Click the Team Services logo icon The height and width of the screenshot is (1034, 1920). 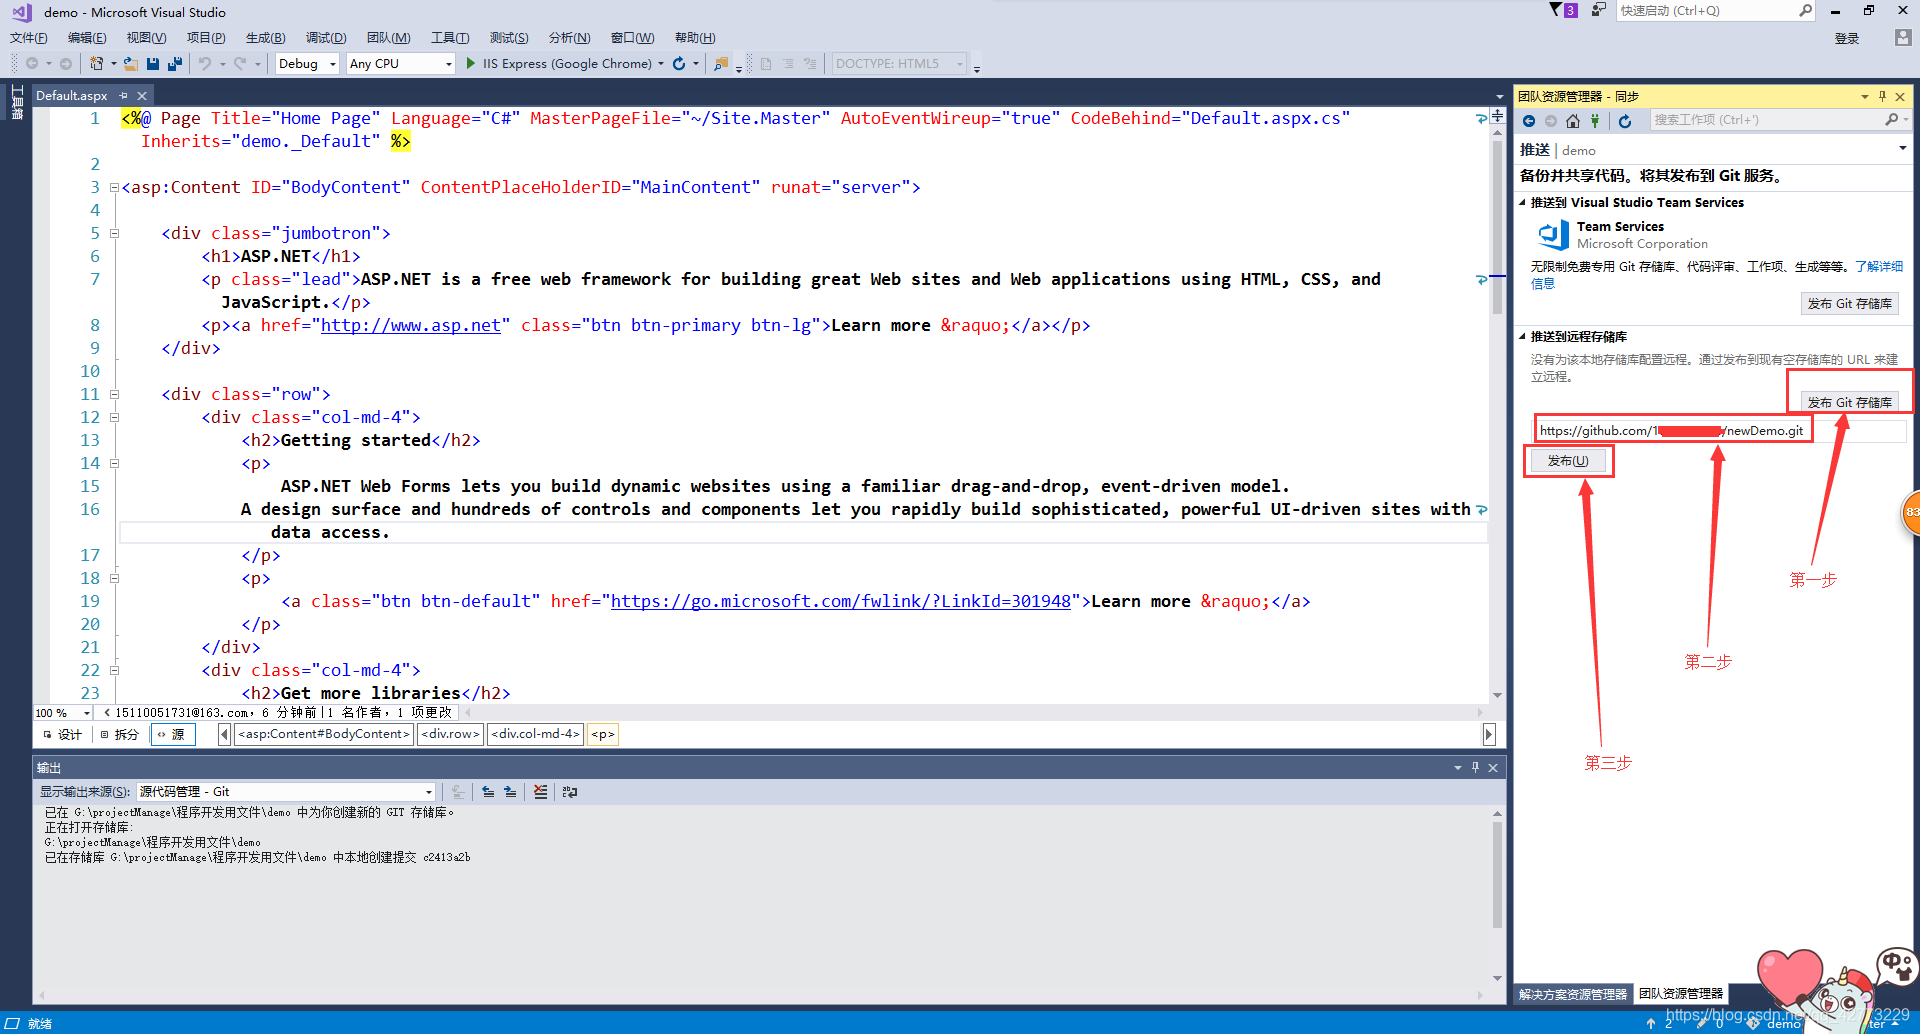(x=1553, y=235)
